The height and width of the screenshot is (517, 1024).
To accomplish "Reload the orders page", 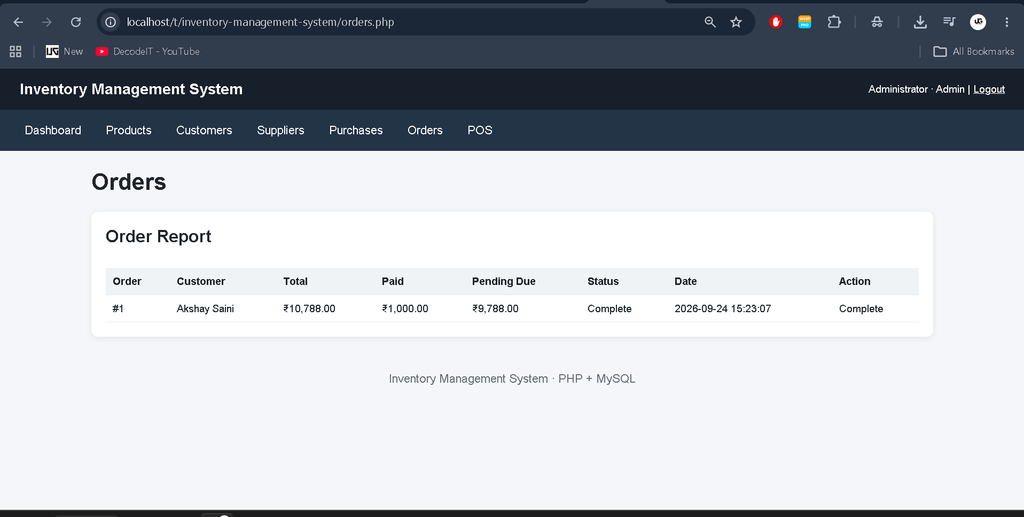I will click(76, 22).
